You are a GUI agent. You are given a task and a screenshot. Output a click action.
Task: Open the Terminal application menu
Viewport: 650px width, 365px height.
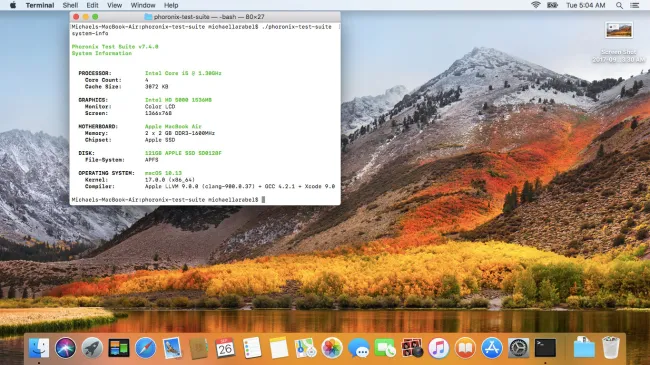tap(40, 5)
